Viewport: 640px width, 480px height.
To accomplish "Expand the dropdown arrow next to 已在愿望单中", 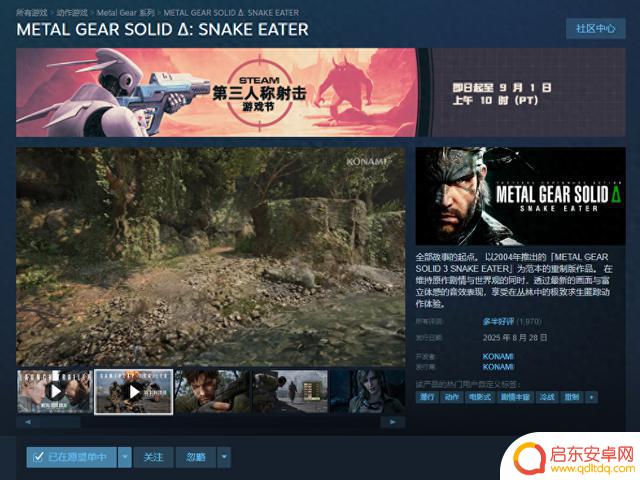I will click(x=125, y=457).
